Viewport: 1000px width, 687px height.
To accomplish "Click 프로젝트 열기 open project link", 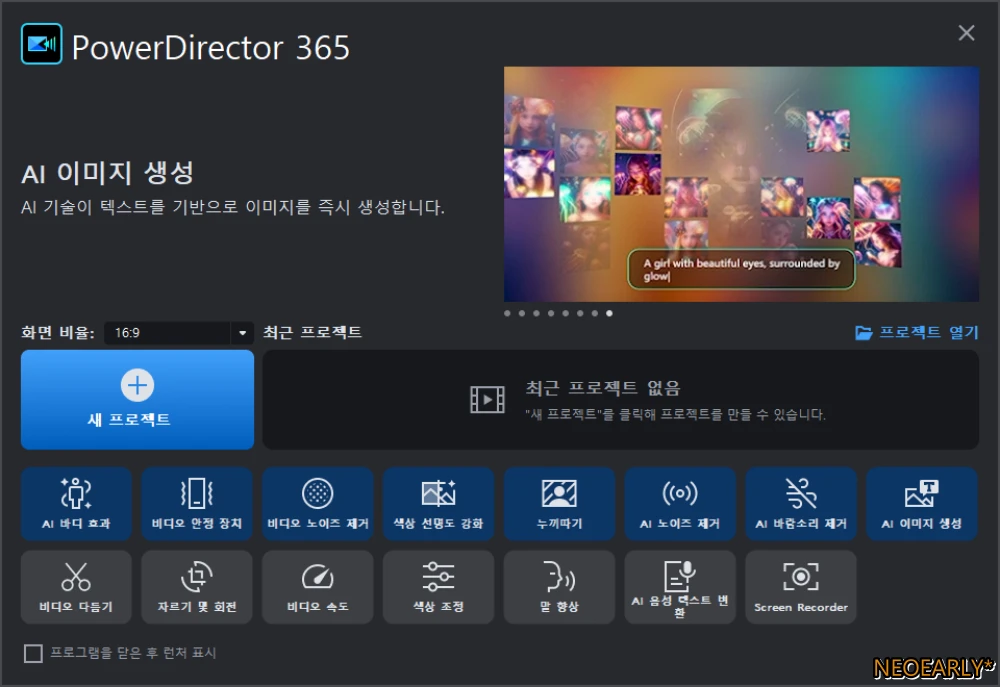I will [916, 332].
